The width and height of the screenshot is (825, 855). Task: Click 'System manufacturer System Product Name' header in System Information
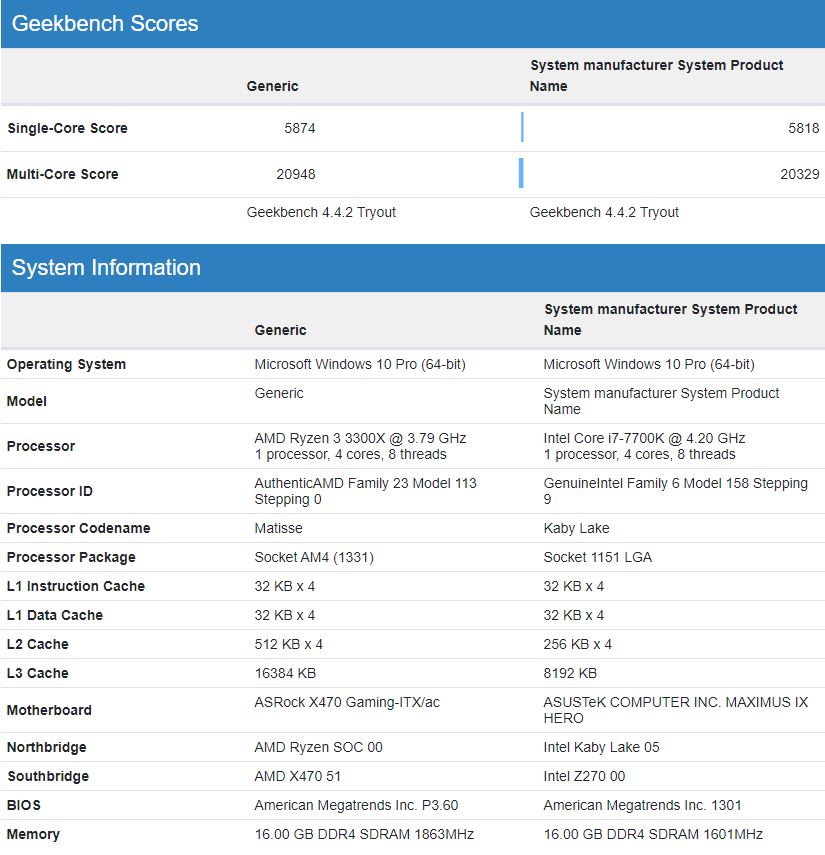[x=671, y=320]
